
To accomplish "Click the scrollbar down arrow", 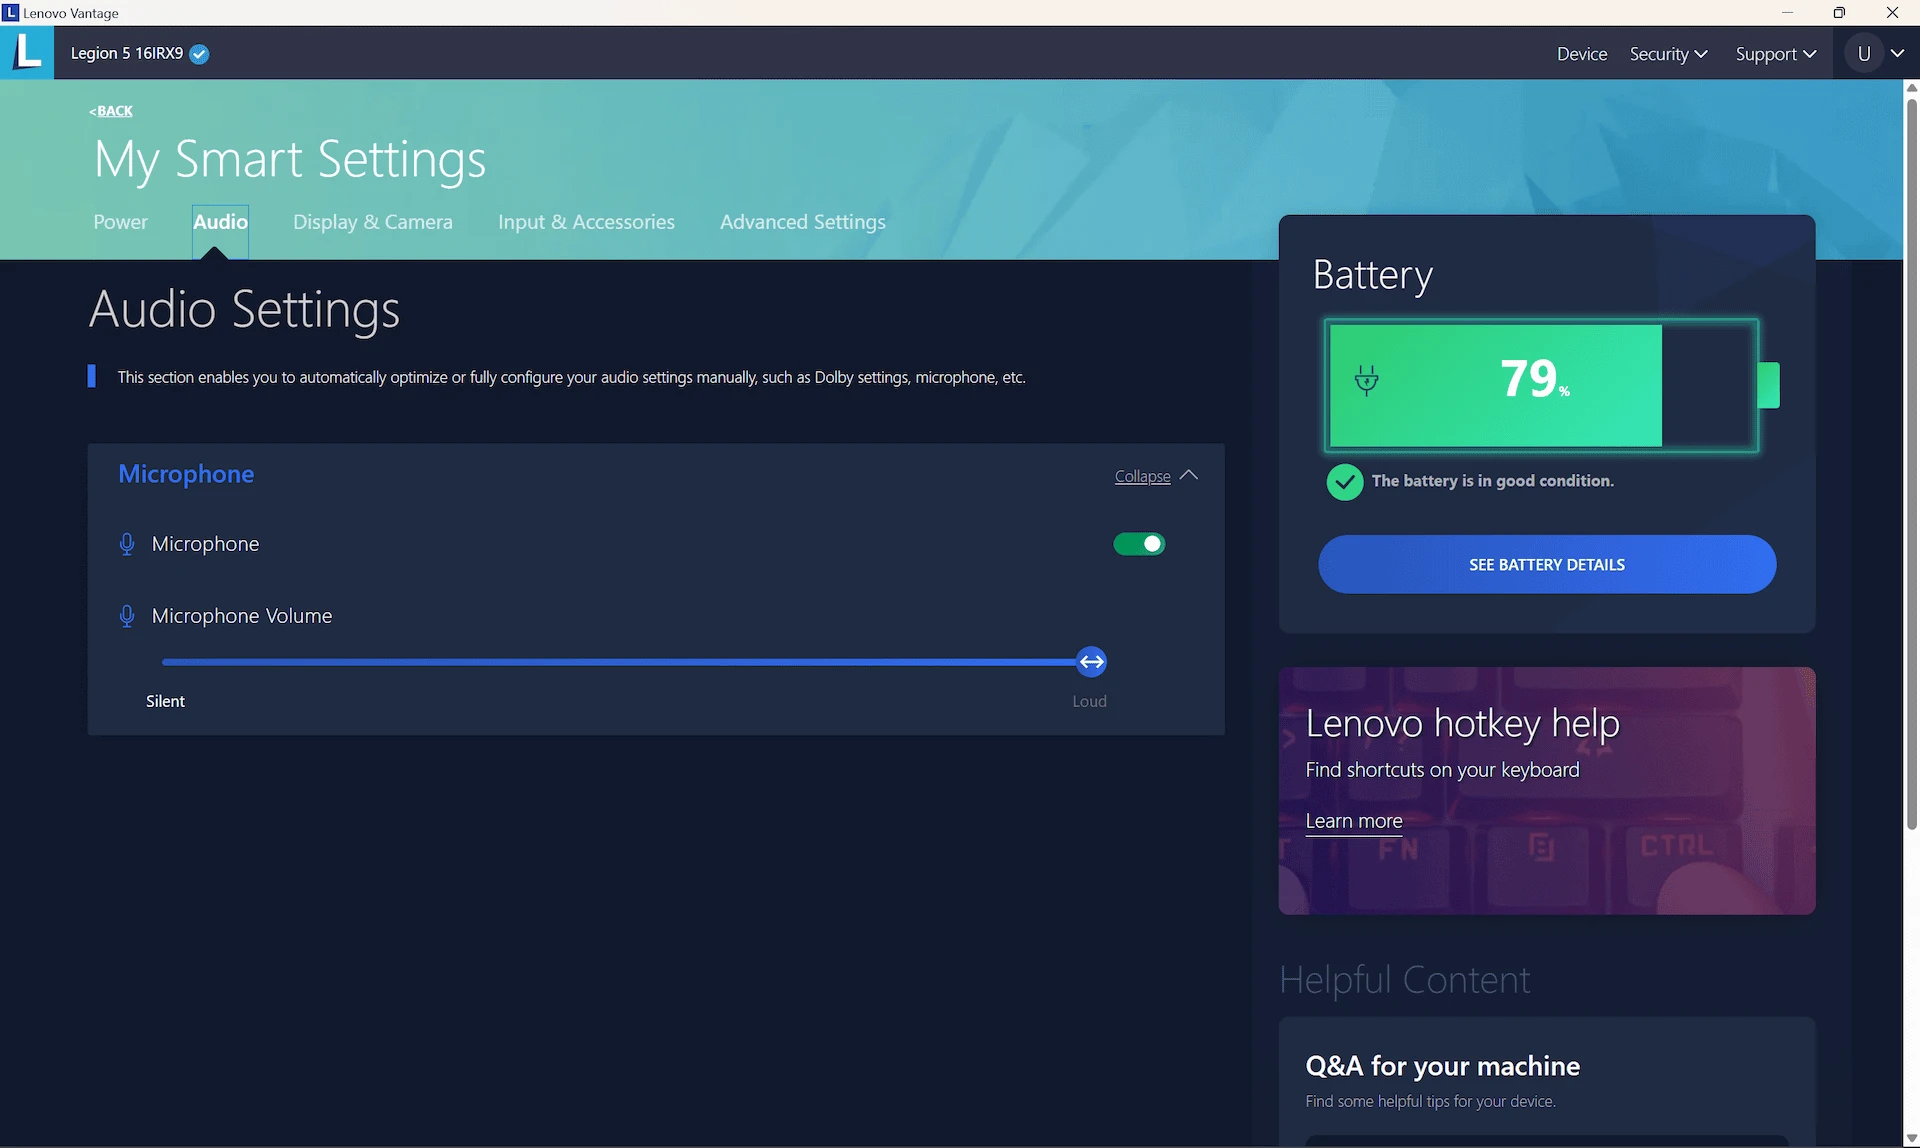I will click(1911, 1139).
